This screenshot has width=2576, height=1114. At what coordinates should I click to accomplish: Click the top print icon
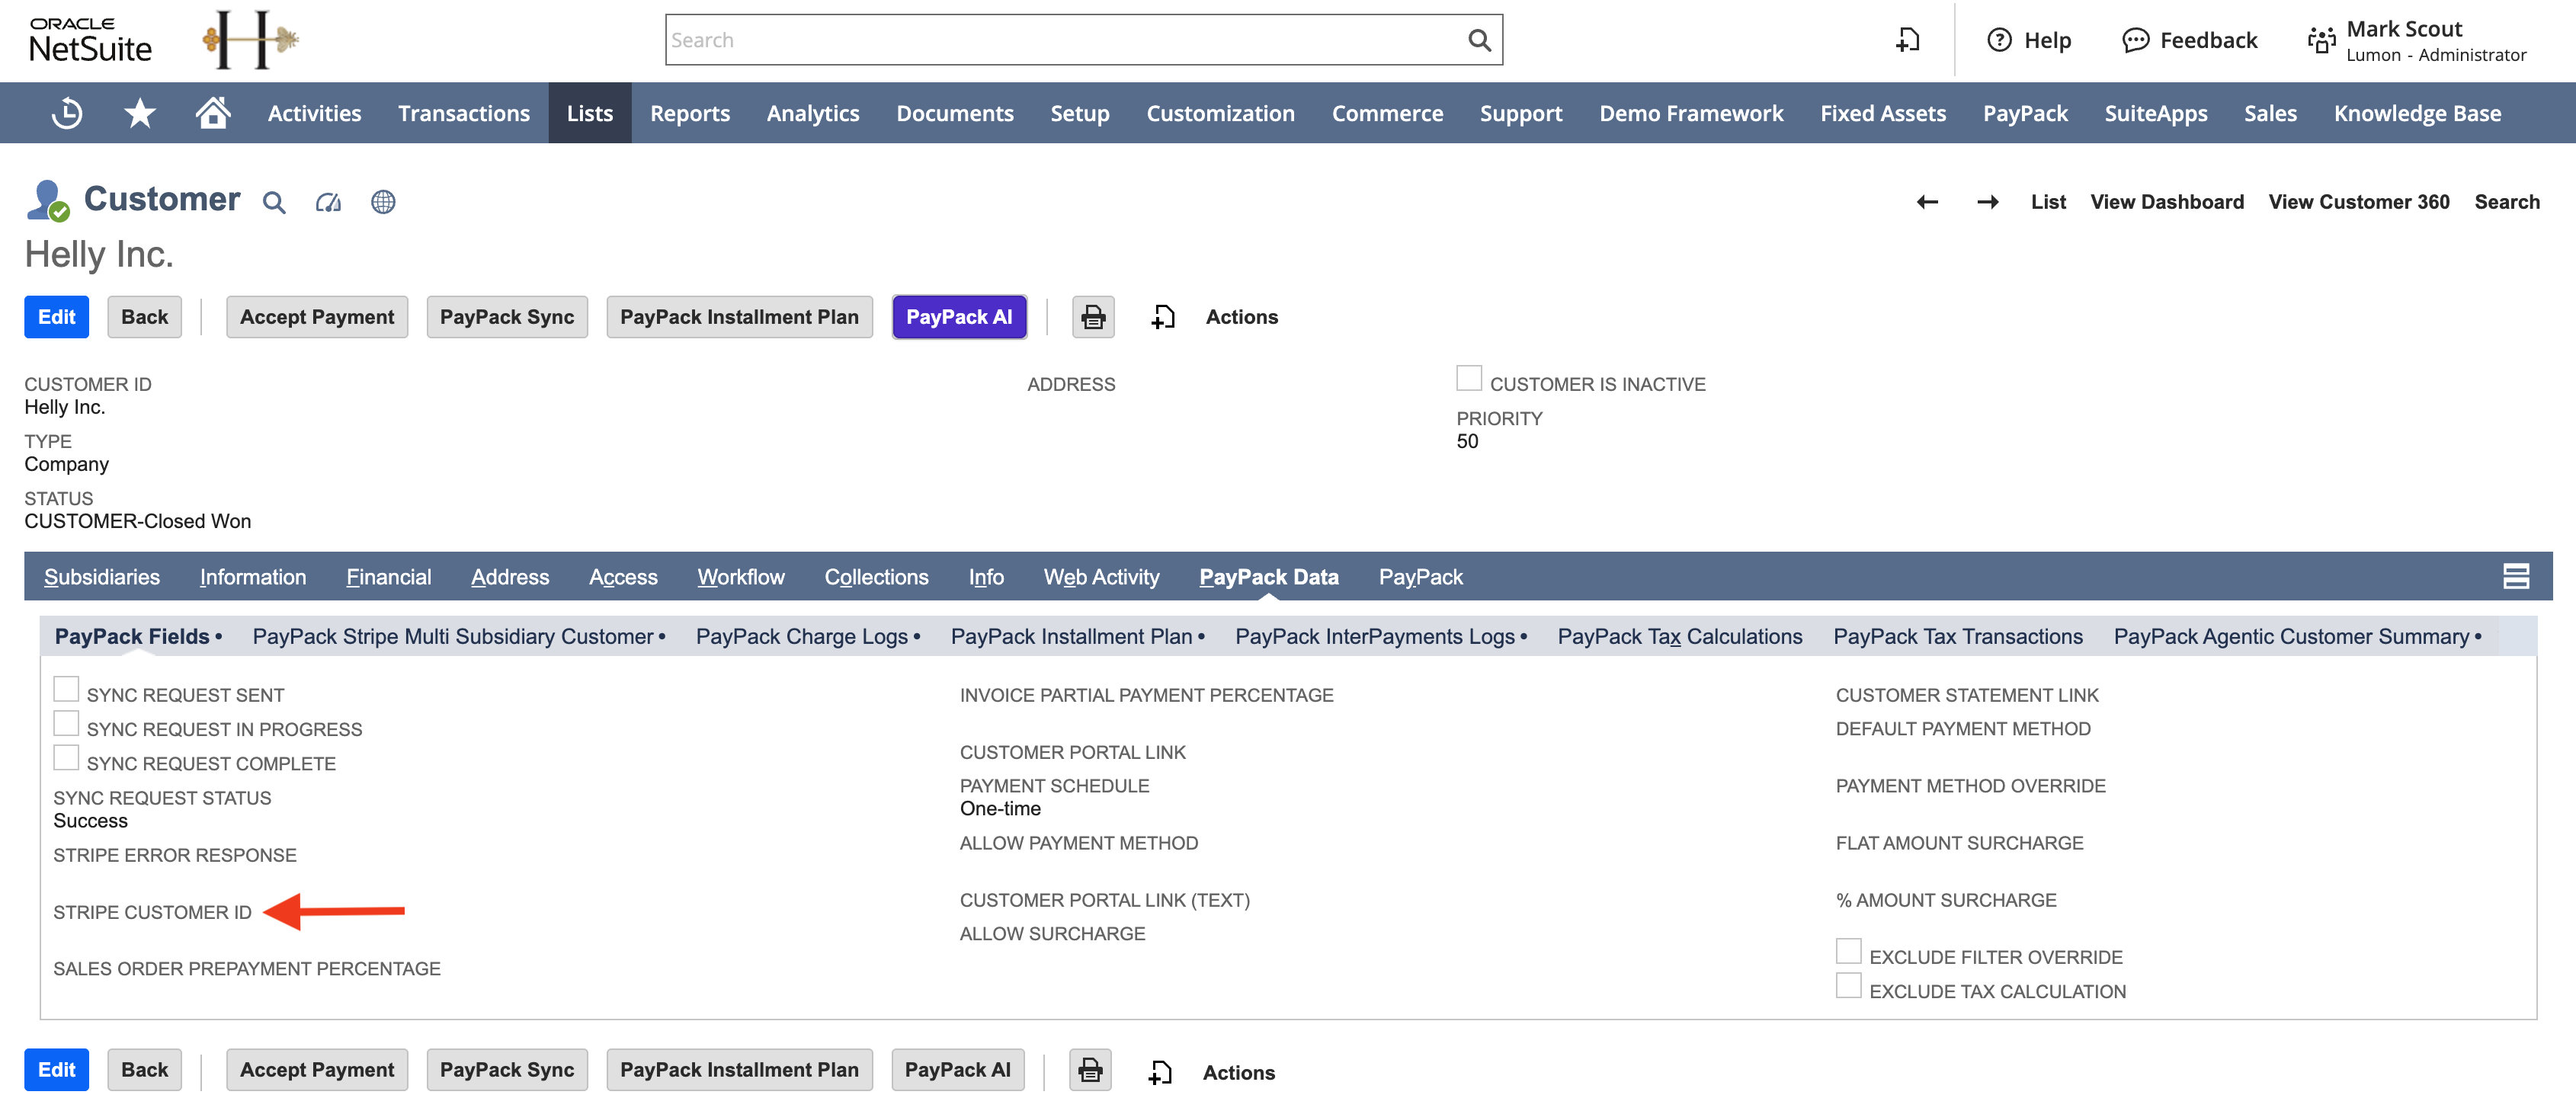[x=1093, y=317]
